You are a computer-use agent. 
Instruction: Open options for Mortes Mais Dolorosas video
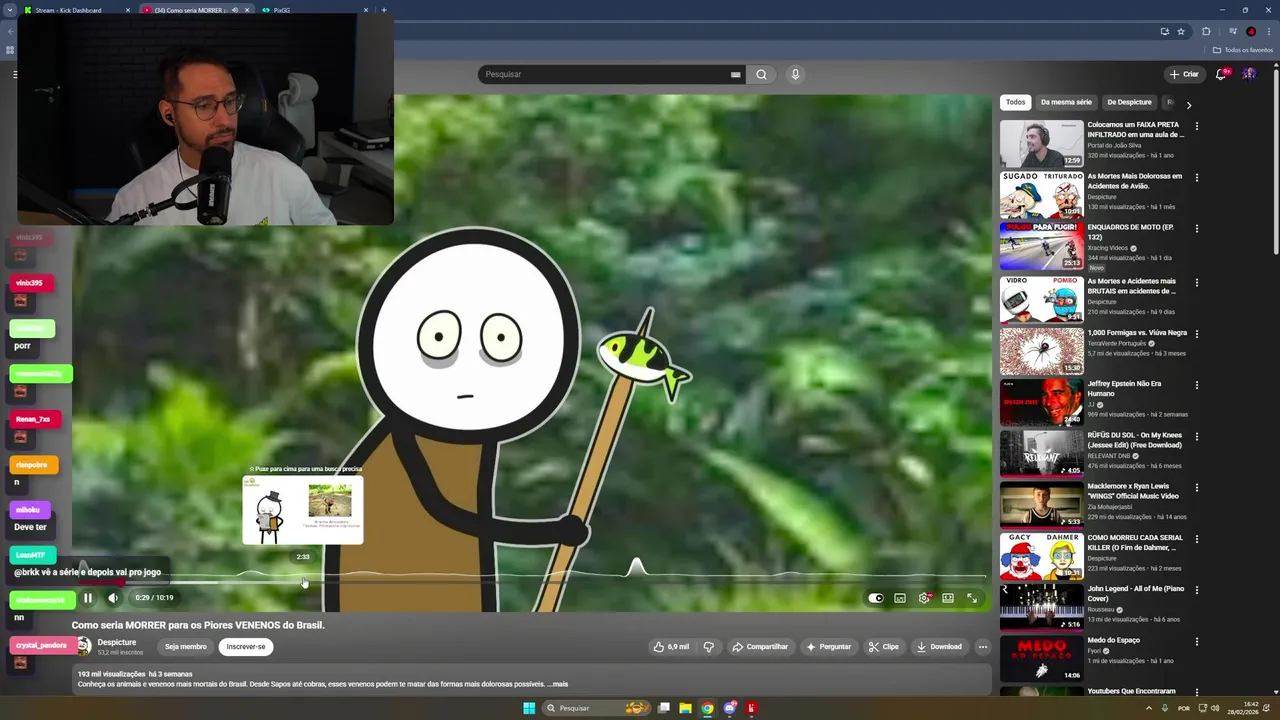pos(1196,178)
